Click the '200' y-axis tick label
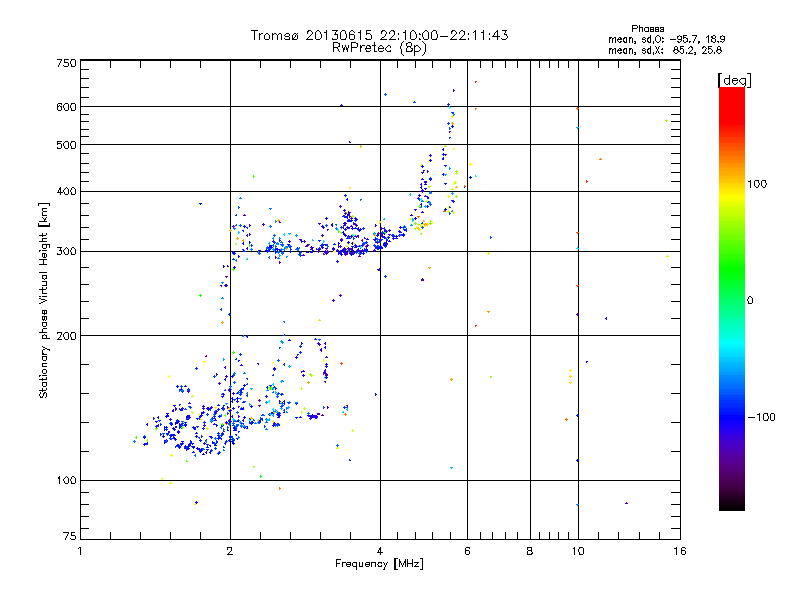This screenshot has height=600, width=800. (66, 336)
